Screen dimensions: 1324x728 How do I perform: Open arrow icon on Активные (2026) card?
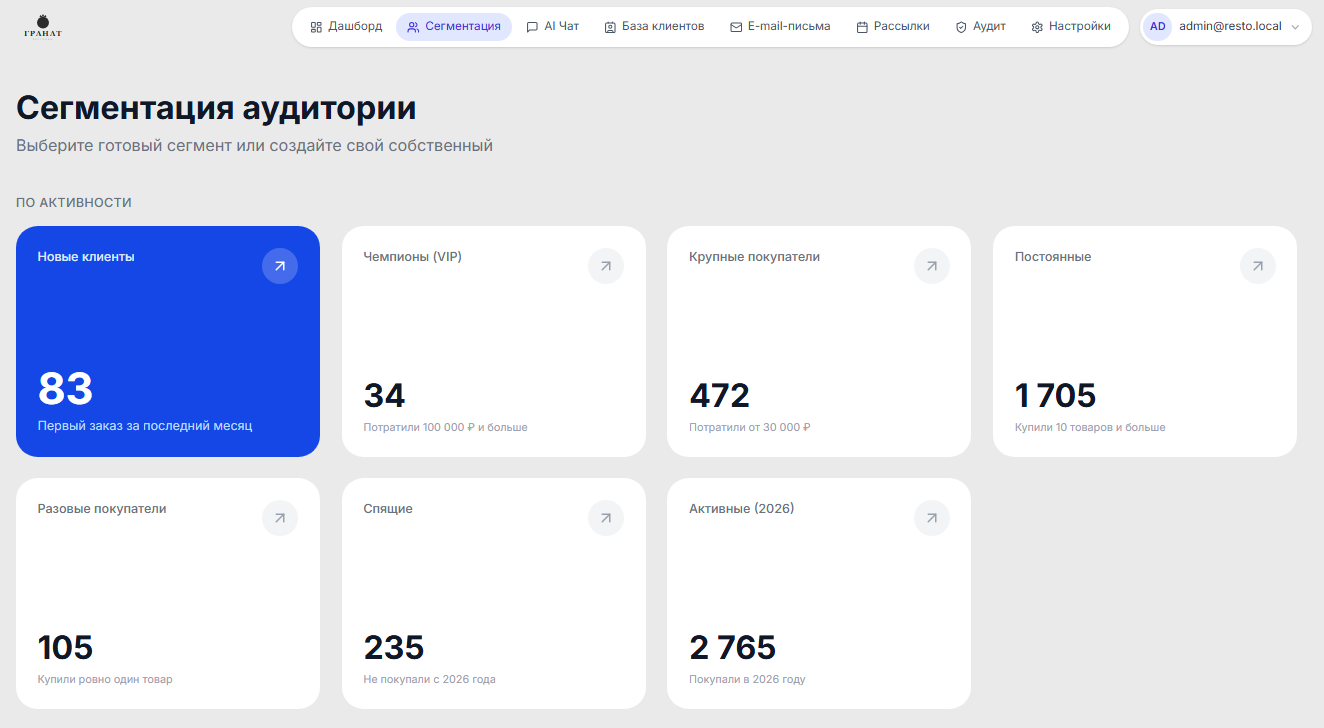932,518
